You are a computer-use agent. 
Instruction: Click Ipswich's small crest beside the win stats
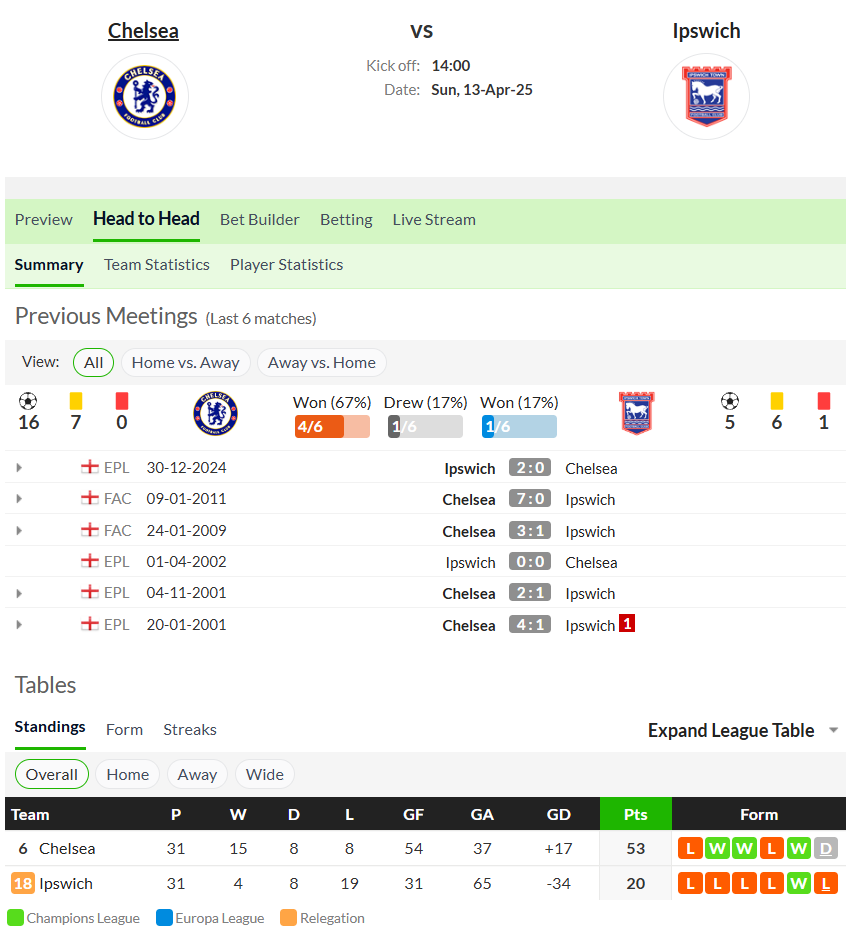pyautogui.click(x=637, y=413)
